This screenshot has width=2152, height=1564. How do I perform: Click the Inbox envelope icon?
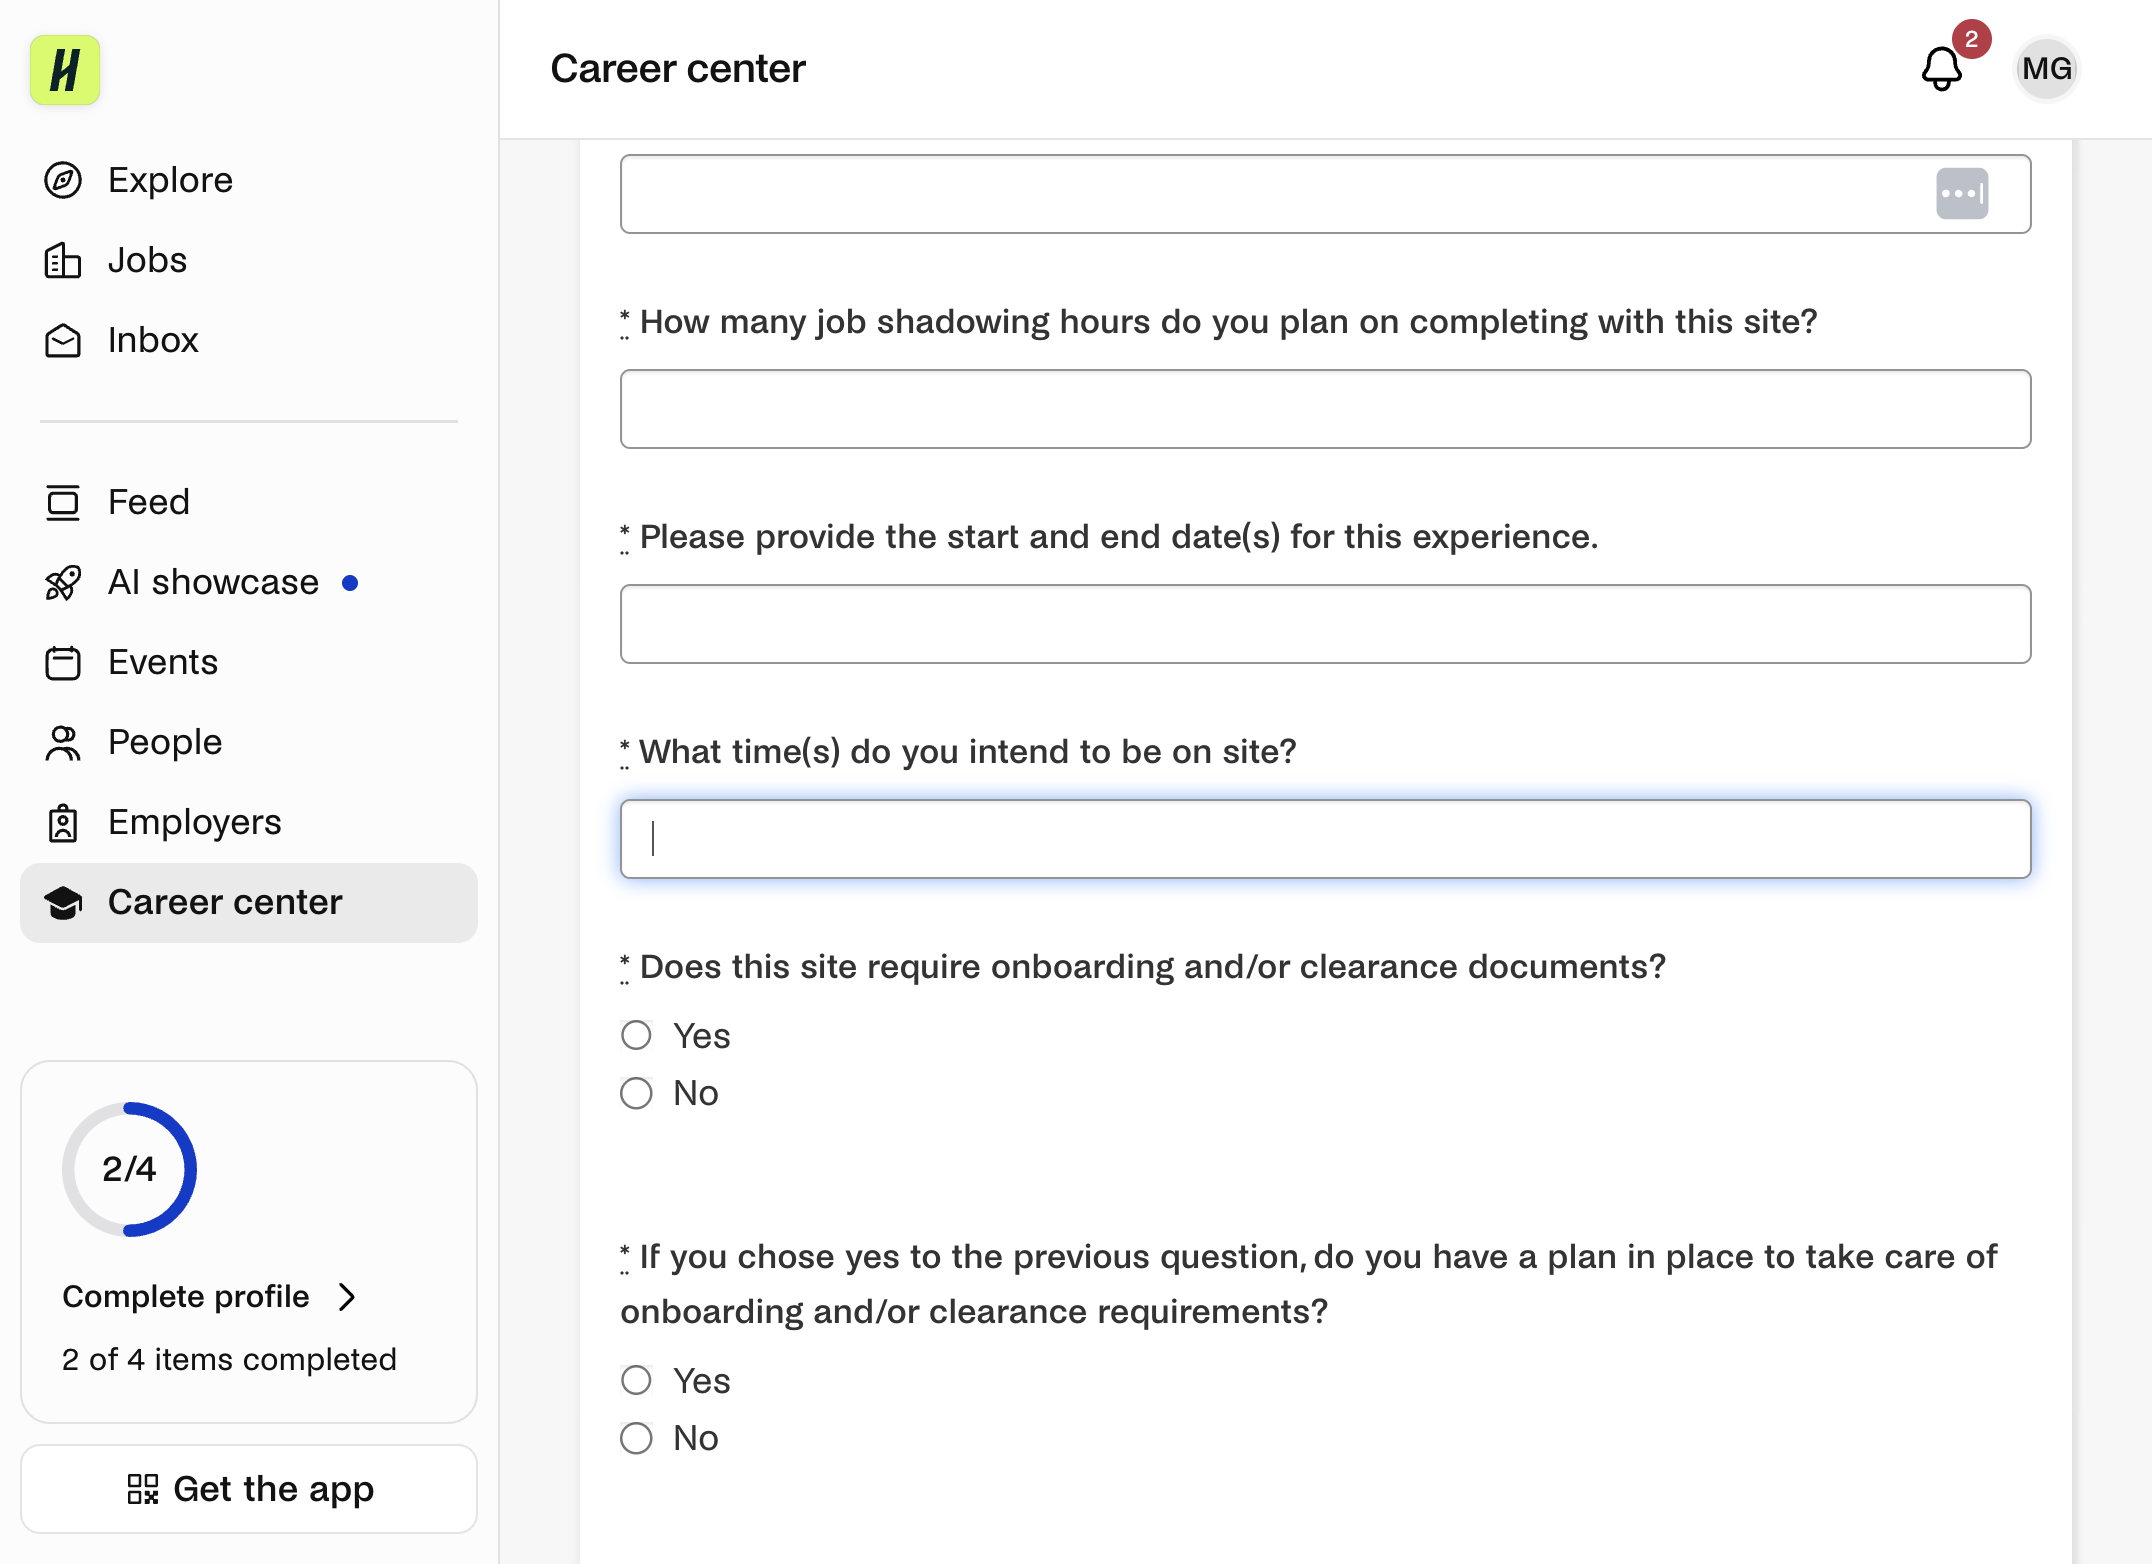(x=63, y=340)
